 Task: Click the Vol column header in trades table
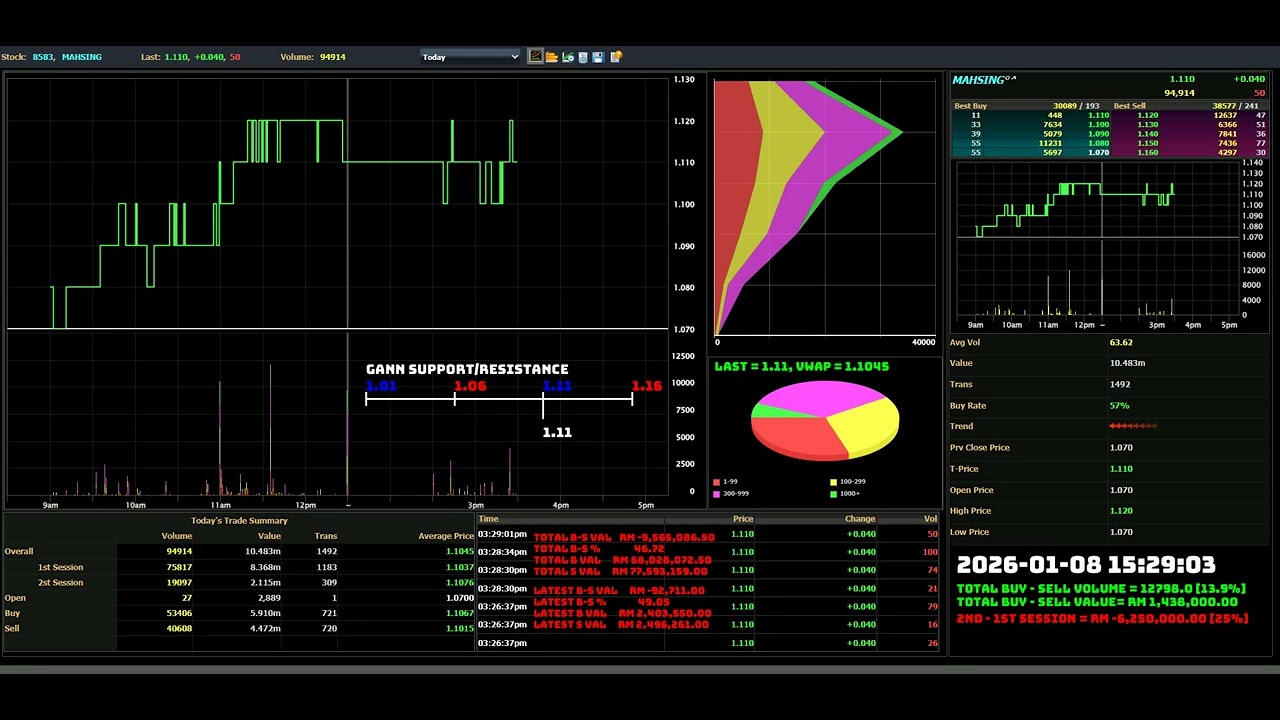(x=931, y=519)
